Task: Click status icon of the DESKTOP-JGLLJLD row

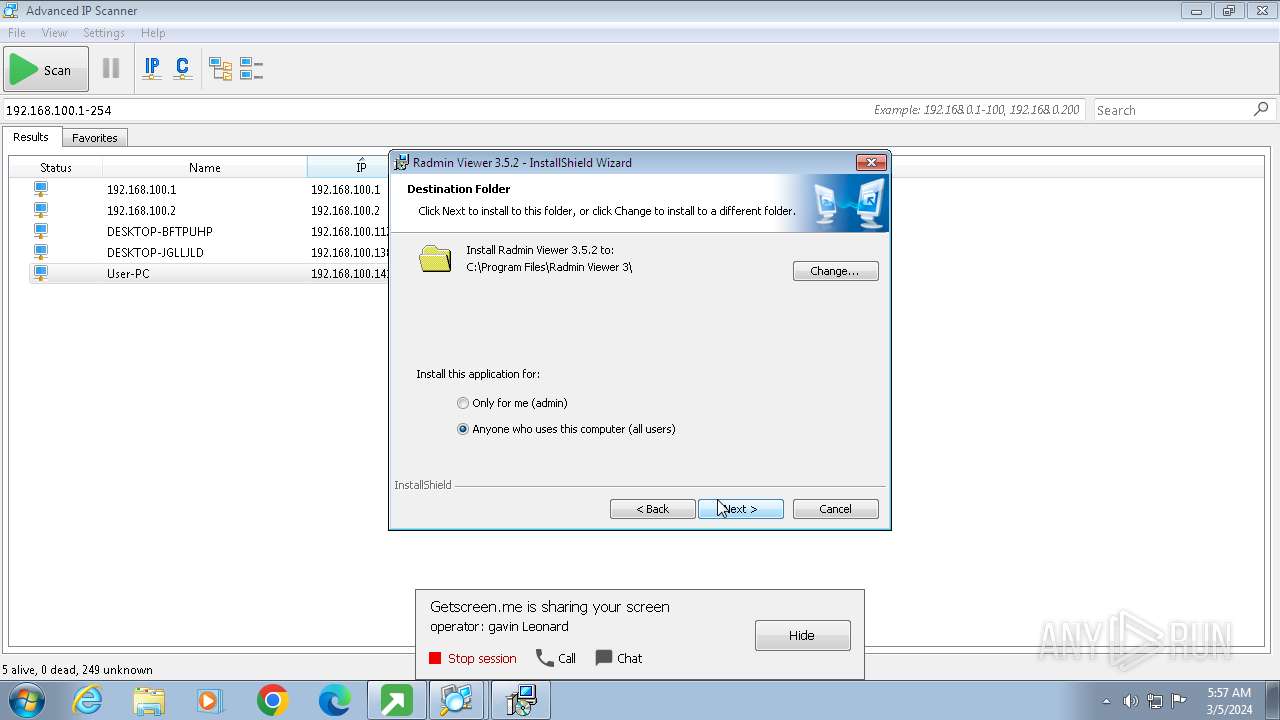Action: click(41, 252)
